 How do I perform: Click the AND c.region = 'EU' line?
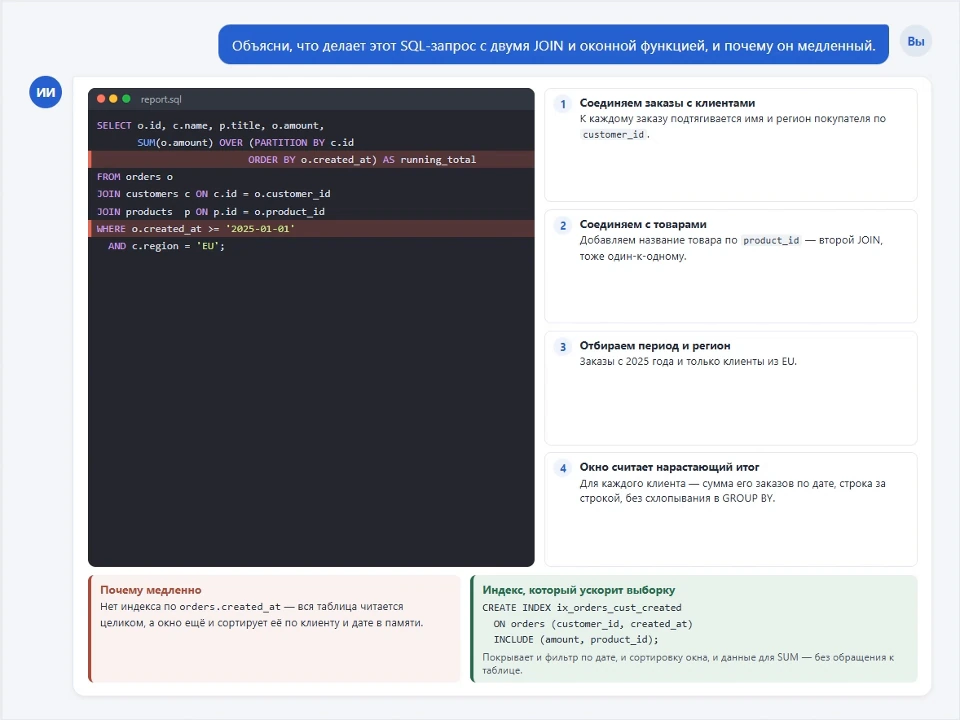(167, 246)
